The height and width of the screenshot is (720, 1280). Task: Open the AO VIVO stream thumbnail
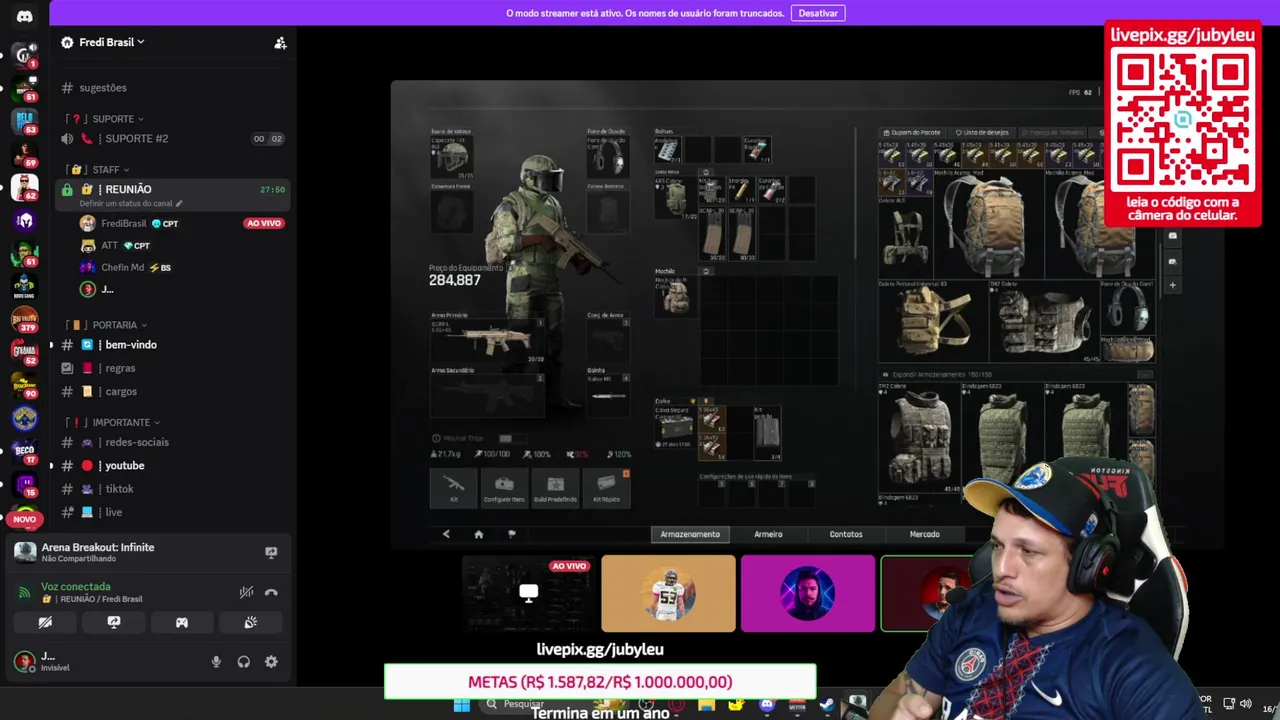(528, 594)
